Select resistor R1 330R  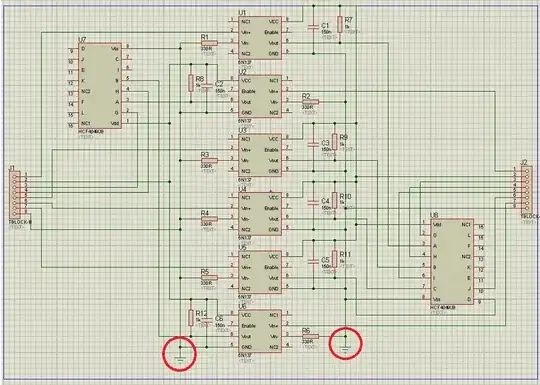click(209, 43)
